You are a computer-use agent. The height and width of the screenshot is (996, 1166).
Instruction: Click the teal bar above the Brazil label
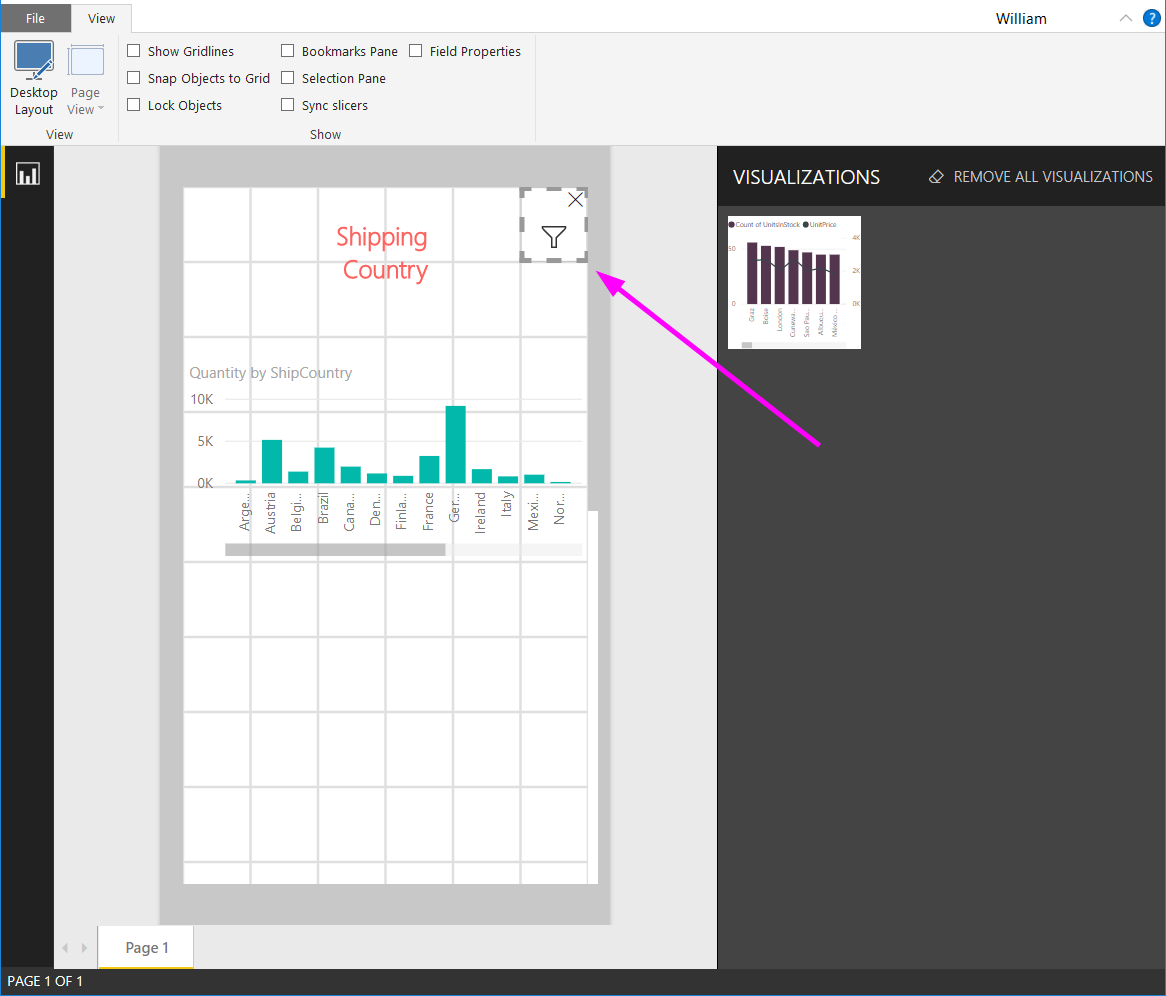(324, 466)
